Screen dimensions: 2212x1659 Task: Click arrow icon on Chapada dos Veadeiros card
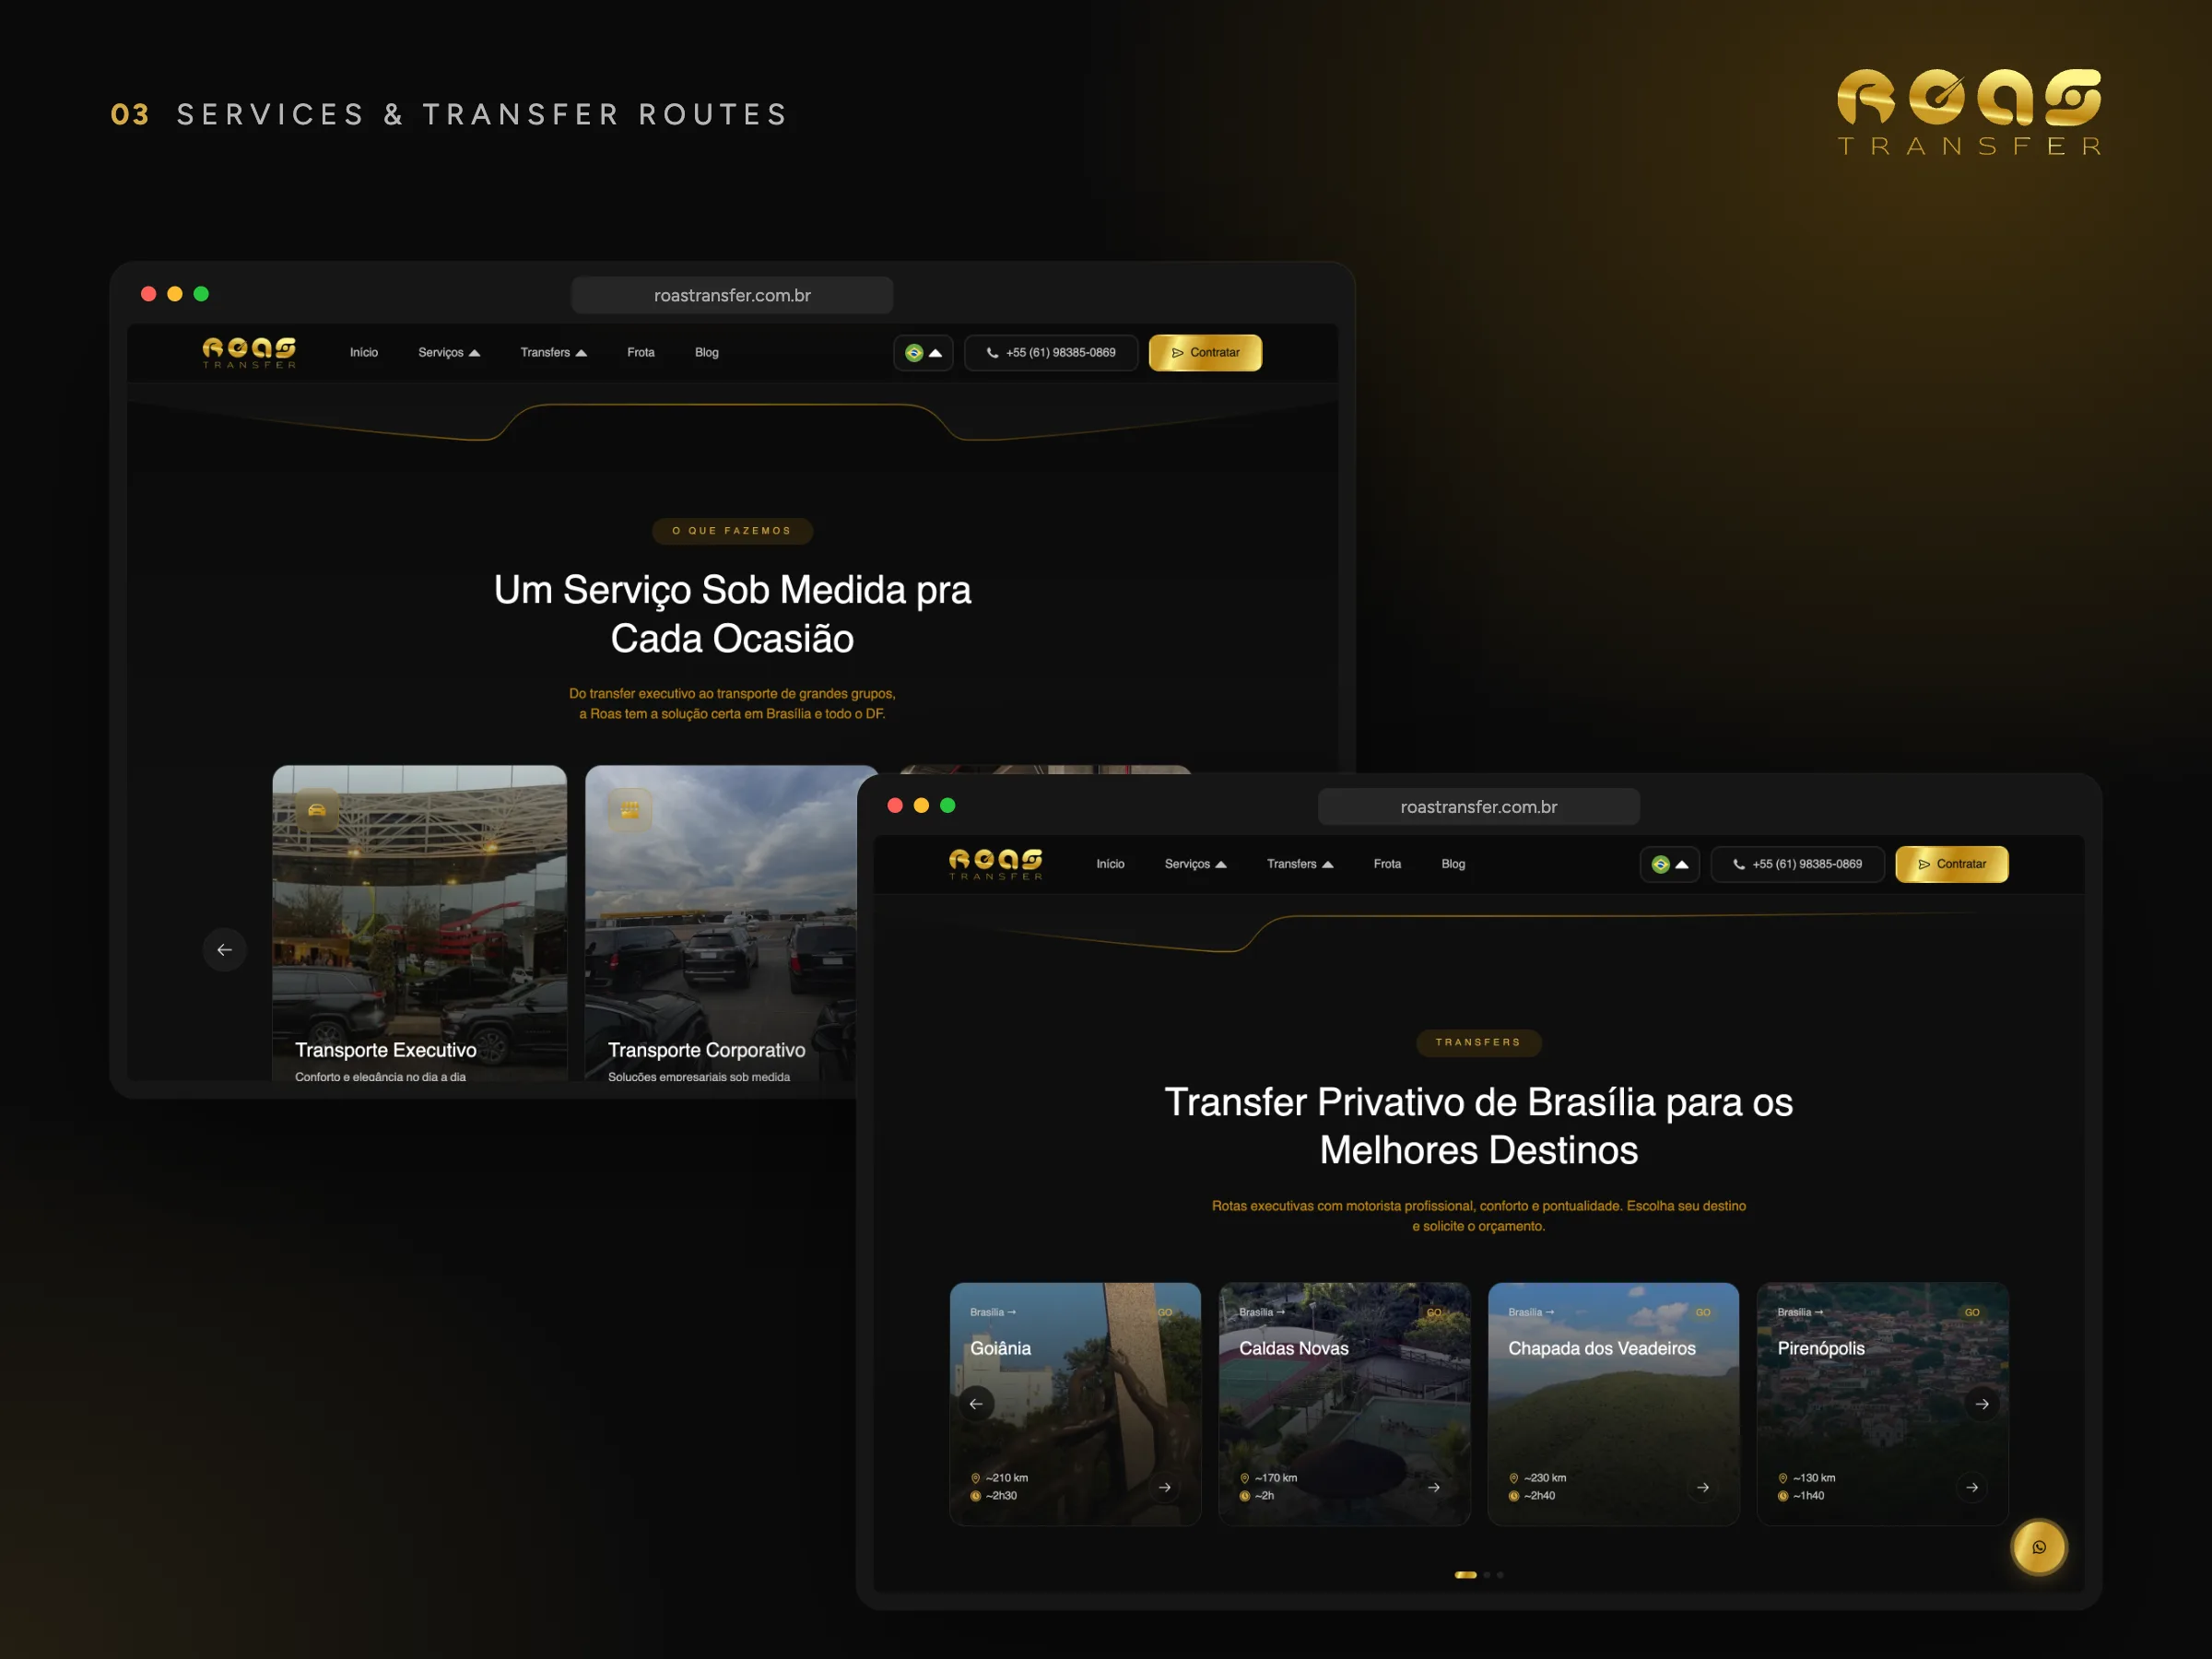[1703, 1487]
